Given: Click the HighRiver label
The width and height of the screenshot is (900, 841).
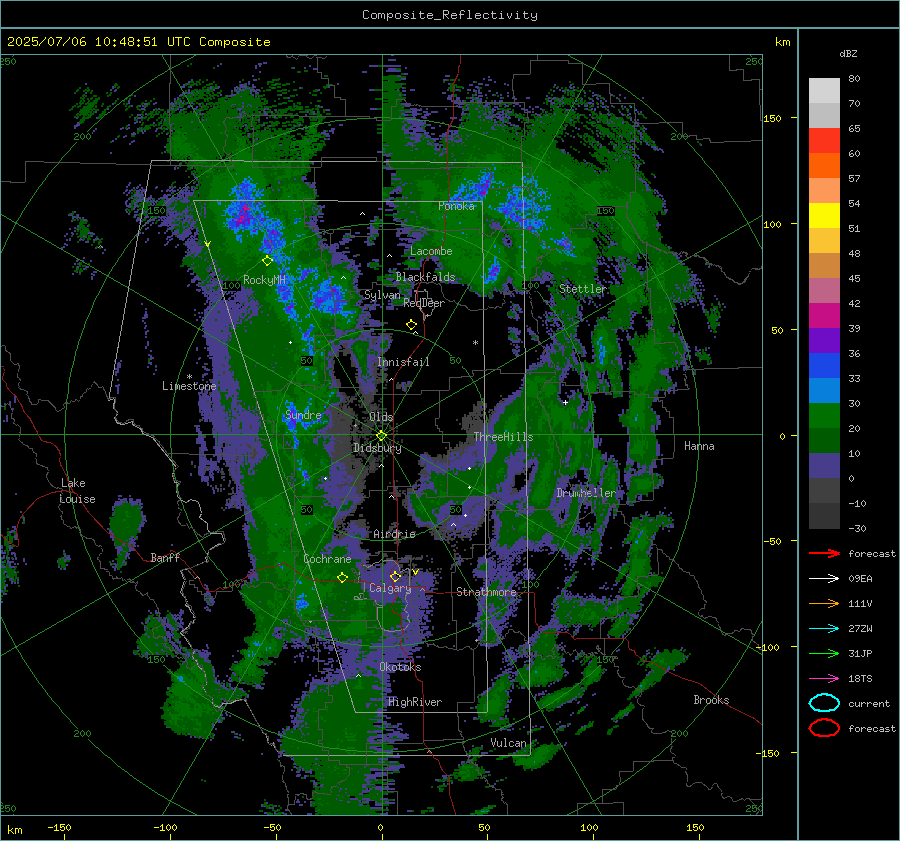Looking at the screenshot, I should (415, 702).
